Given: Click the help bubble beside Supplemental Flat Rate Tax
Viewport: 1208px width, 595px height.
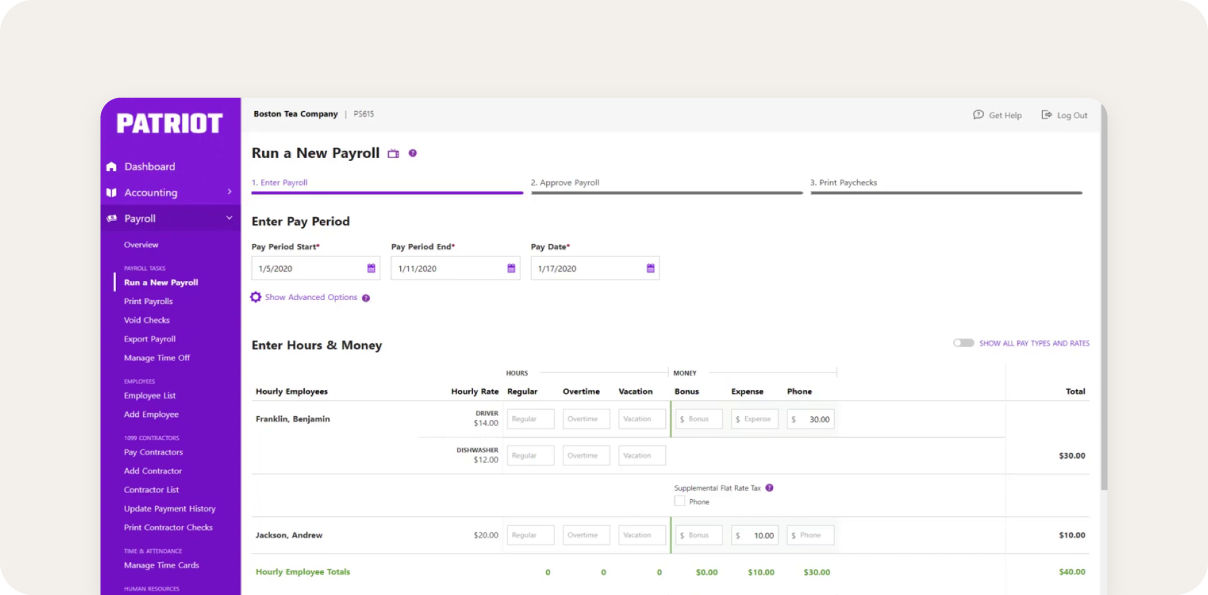Looking at the screenshot, I should (x=769, y=487).
